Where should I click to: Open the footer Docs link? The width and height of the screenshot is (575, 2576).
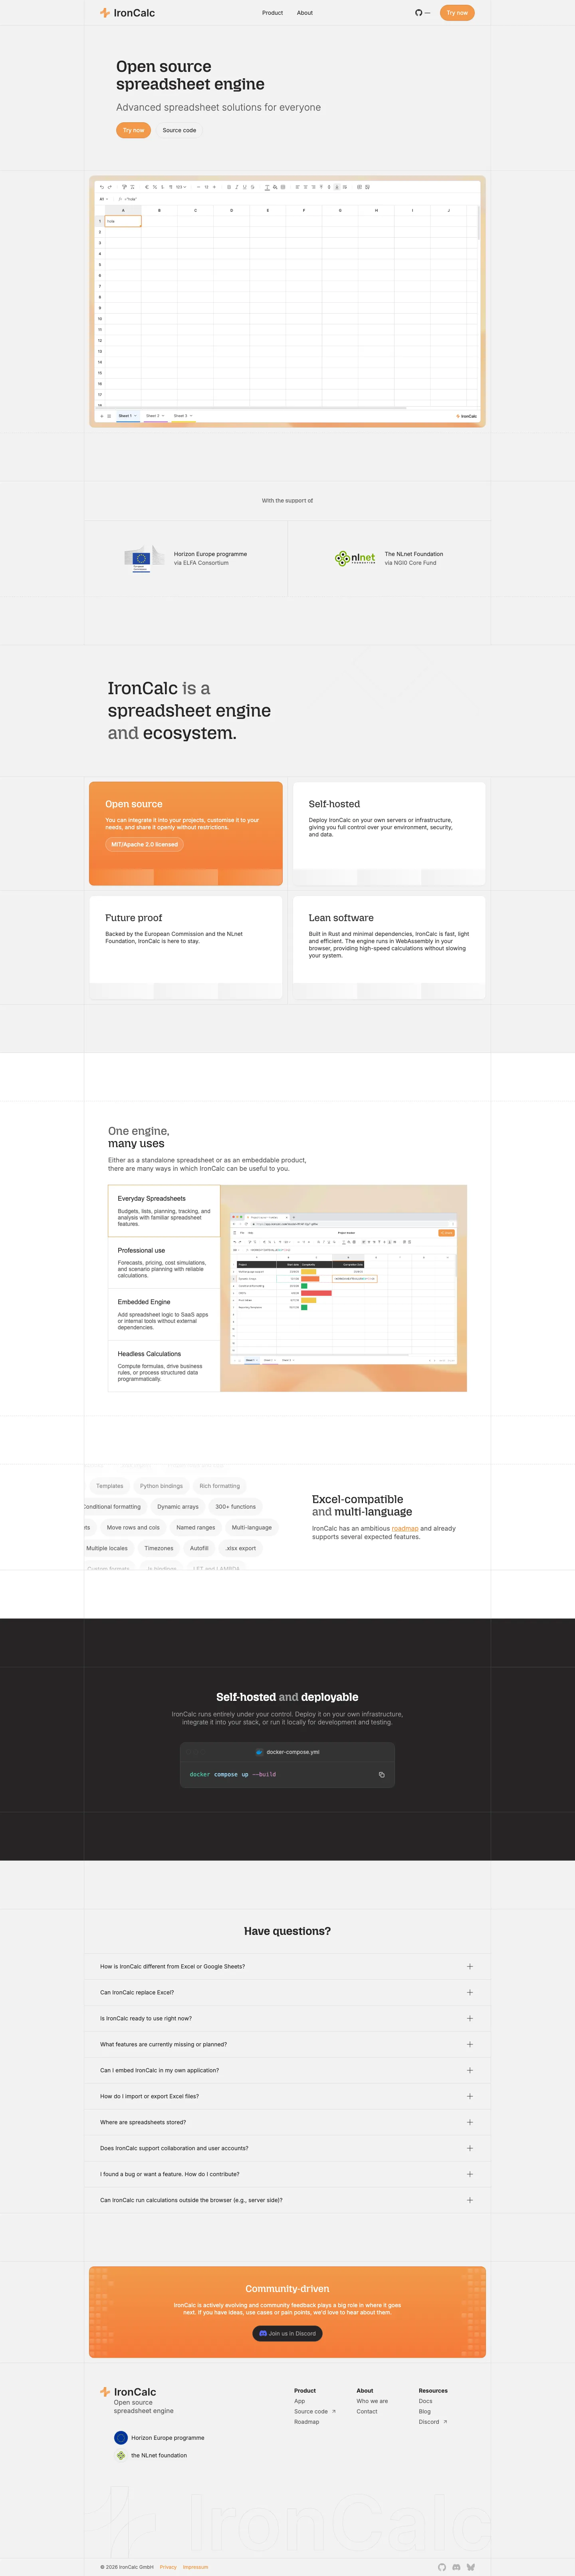pyautogui.click(x=426, y=2402)
